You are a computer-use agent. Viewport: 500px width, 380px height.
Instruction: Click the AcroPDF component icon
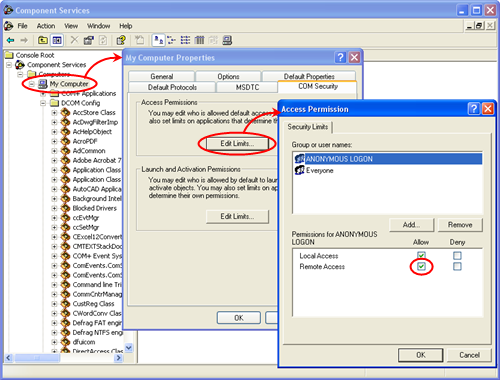tap(65, 141)
